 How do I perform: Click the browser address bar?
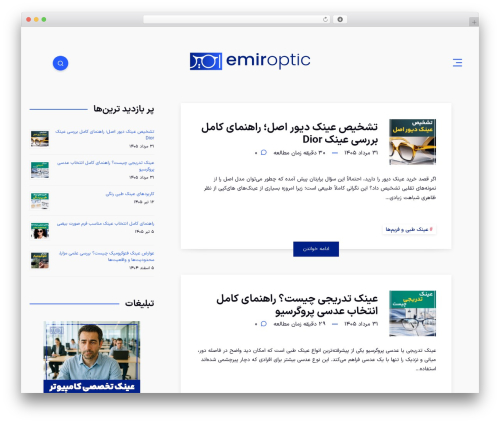coord(236,19)
